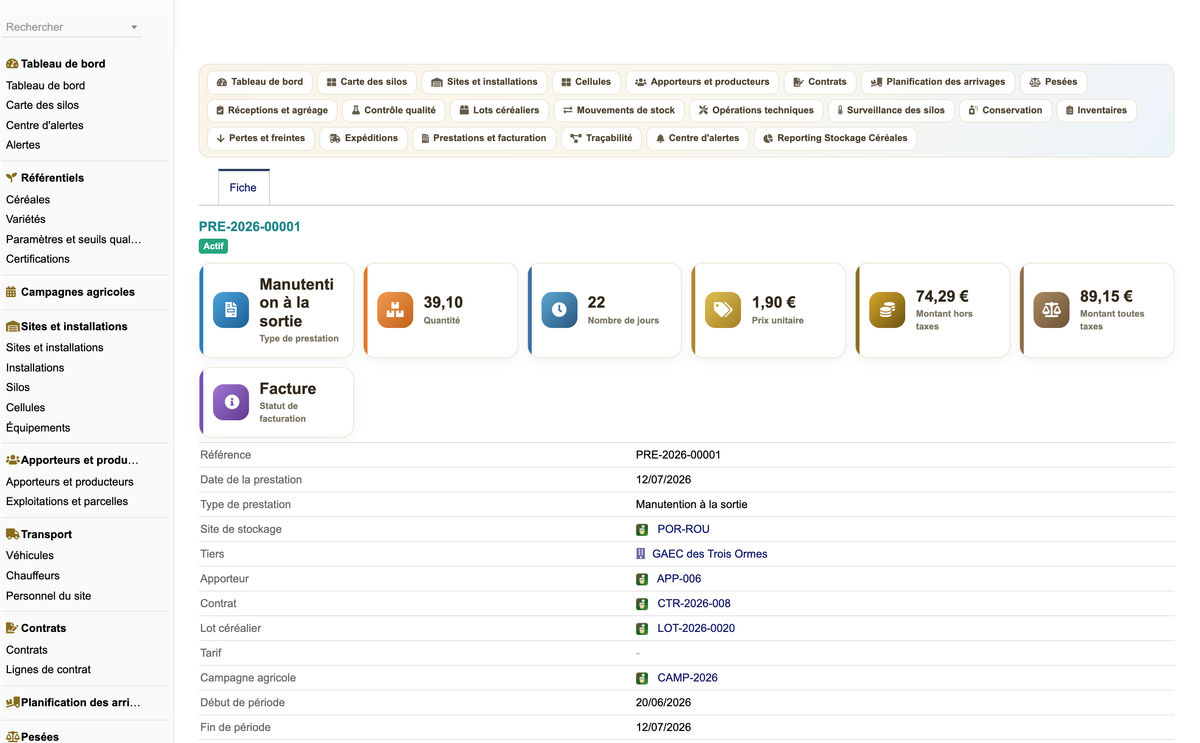Follow the POR-ROU storage site link
Viewport: 1200px width, 743px height.
tap(683, 529)
